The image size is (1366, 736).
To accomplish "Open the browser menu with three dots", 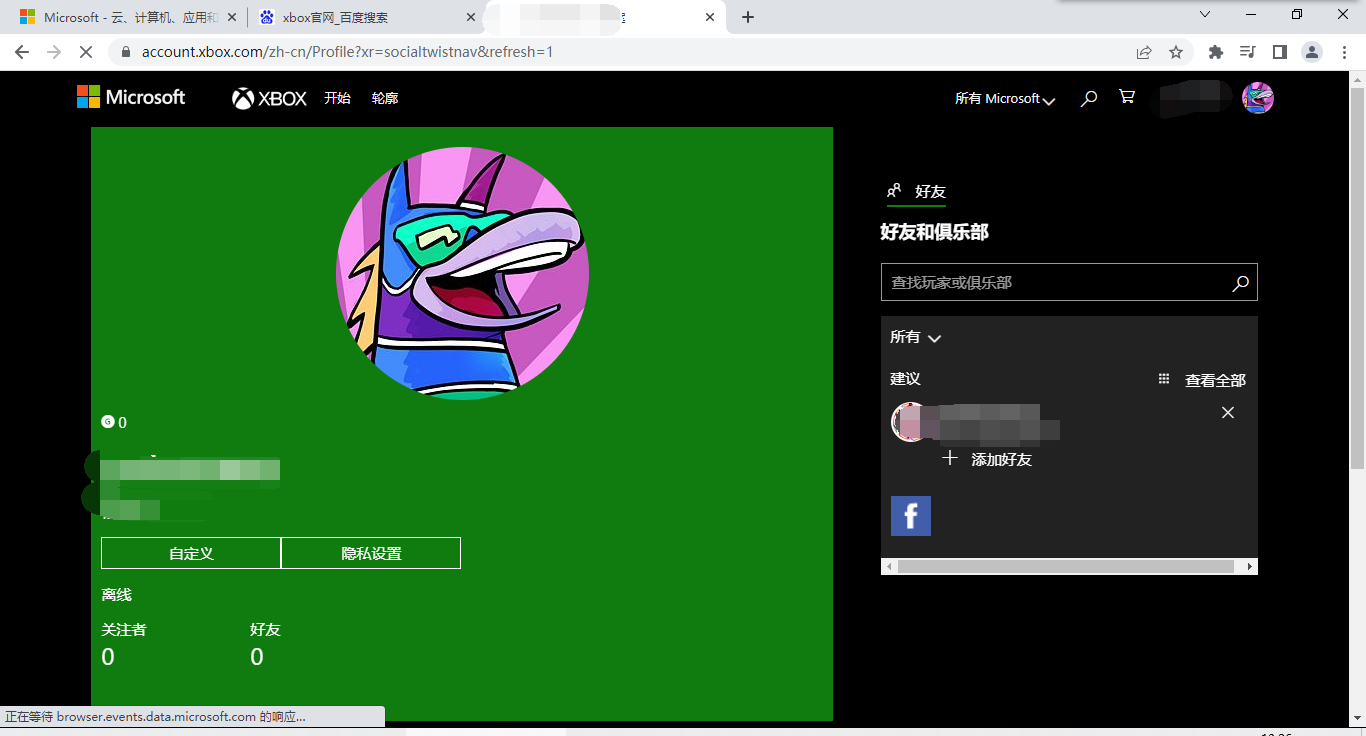I will (x=1344, y=50).
